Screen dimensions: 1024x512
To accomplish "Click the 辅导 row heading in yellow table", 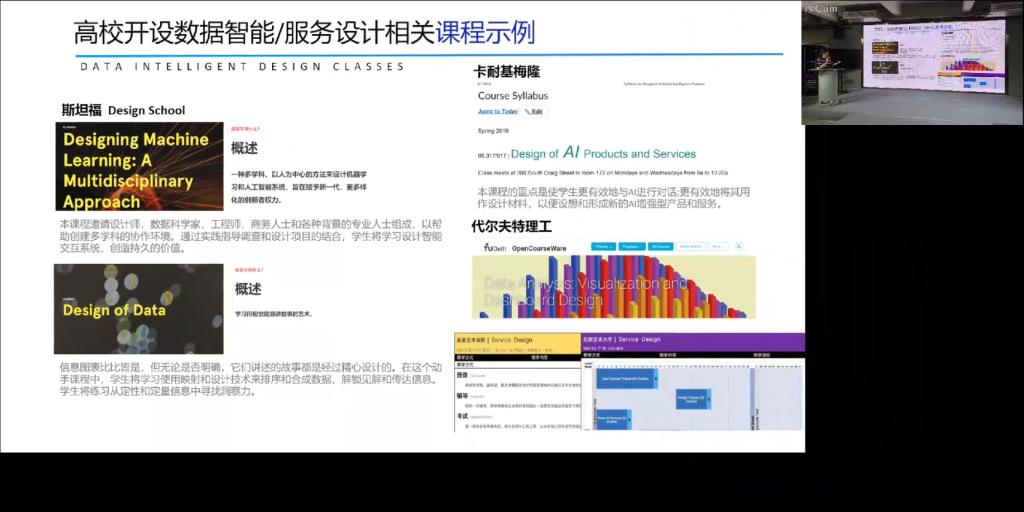I will (462, 395).
